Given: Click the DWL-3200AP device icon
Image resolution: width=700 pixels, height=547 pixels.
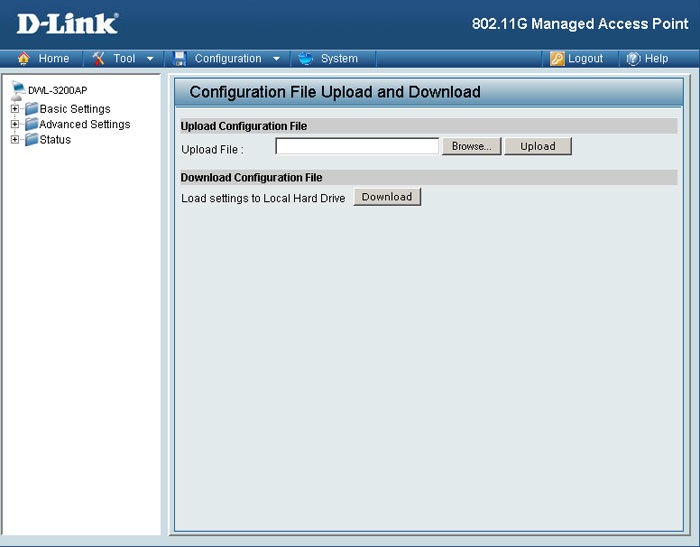Looking at the screenshot, I should pyautogui.click(x=18, y=90).
